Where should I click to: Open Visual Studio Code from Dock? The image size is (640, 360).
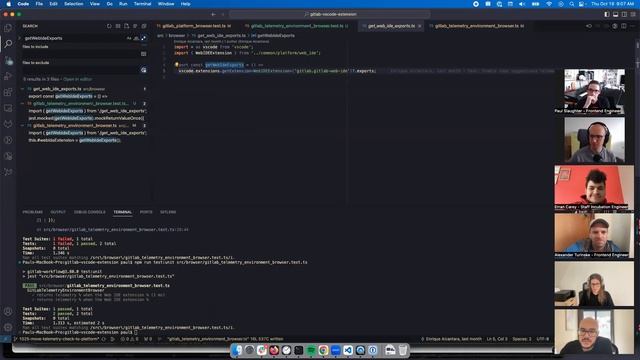[348, 350]
